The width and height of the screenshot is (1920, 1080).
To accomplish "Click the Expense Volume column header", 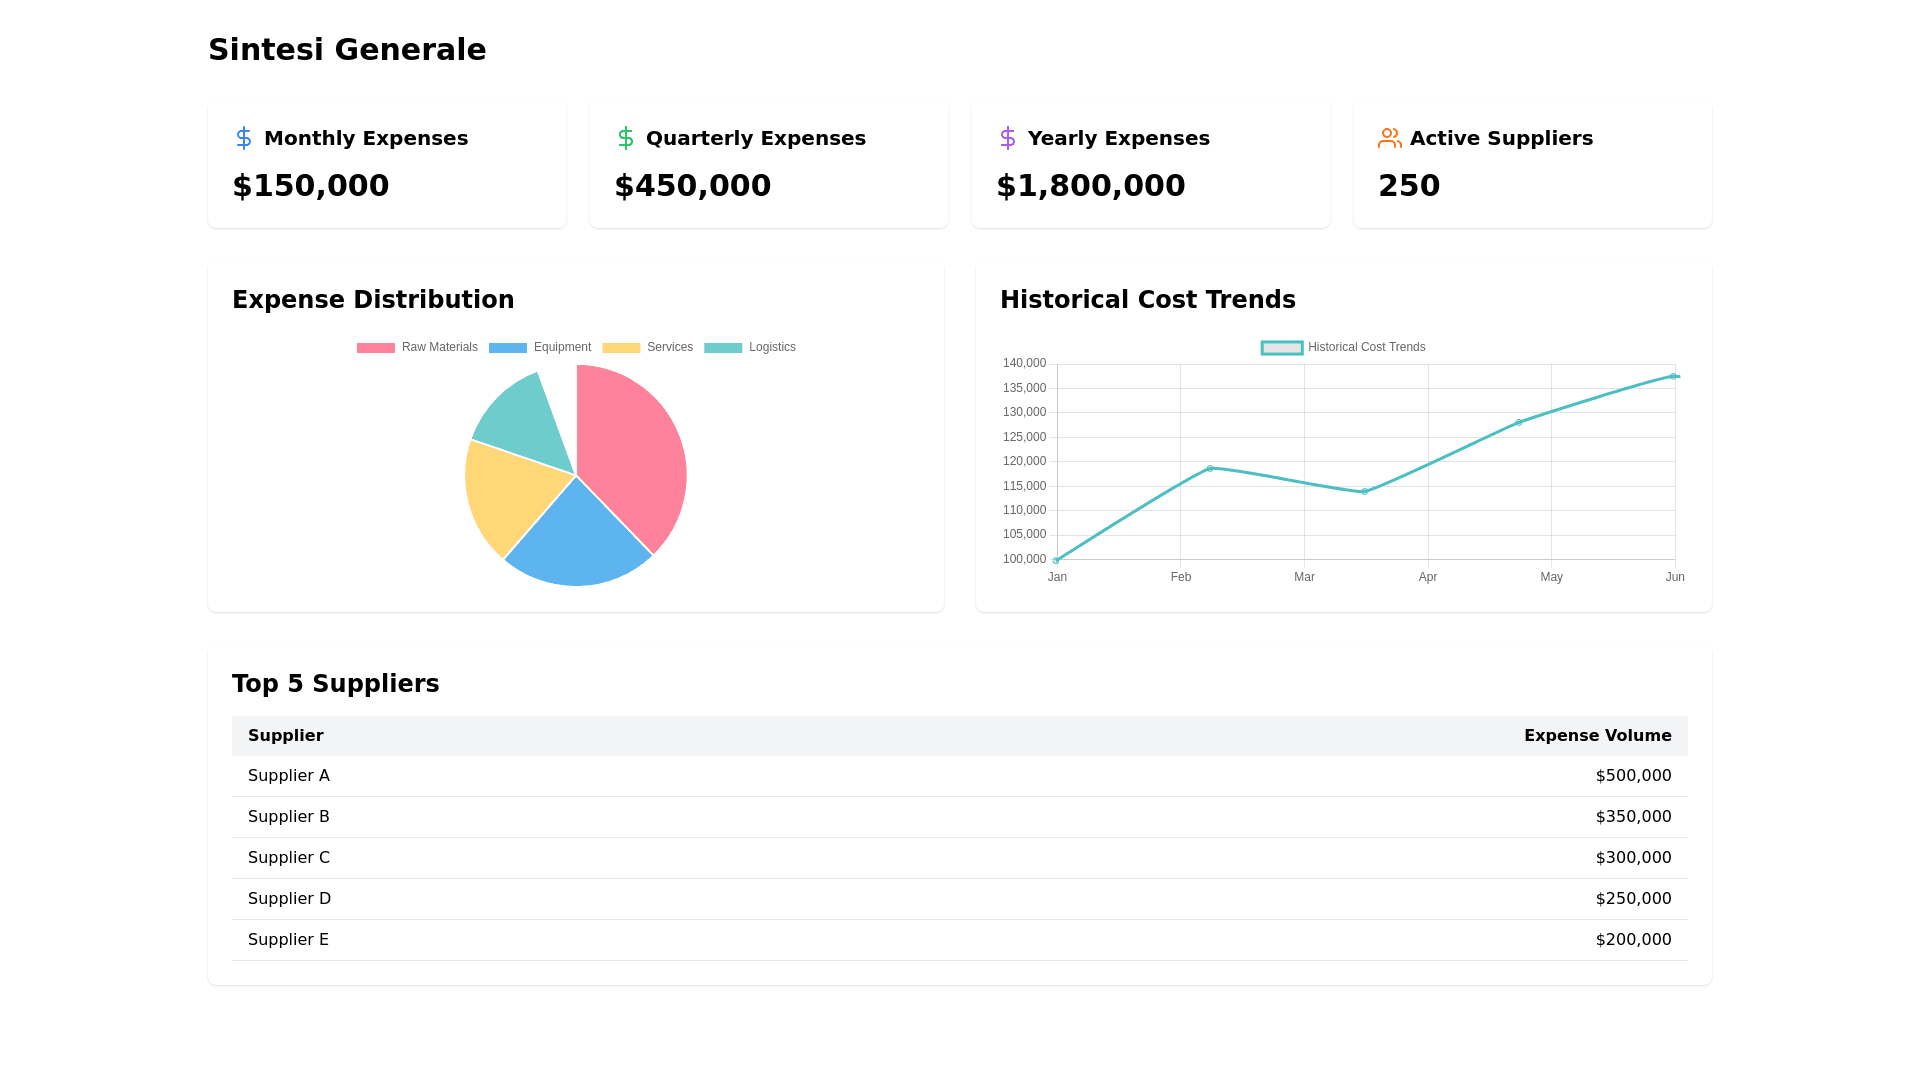I will click(1597, 736).
